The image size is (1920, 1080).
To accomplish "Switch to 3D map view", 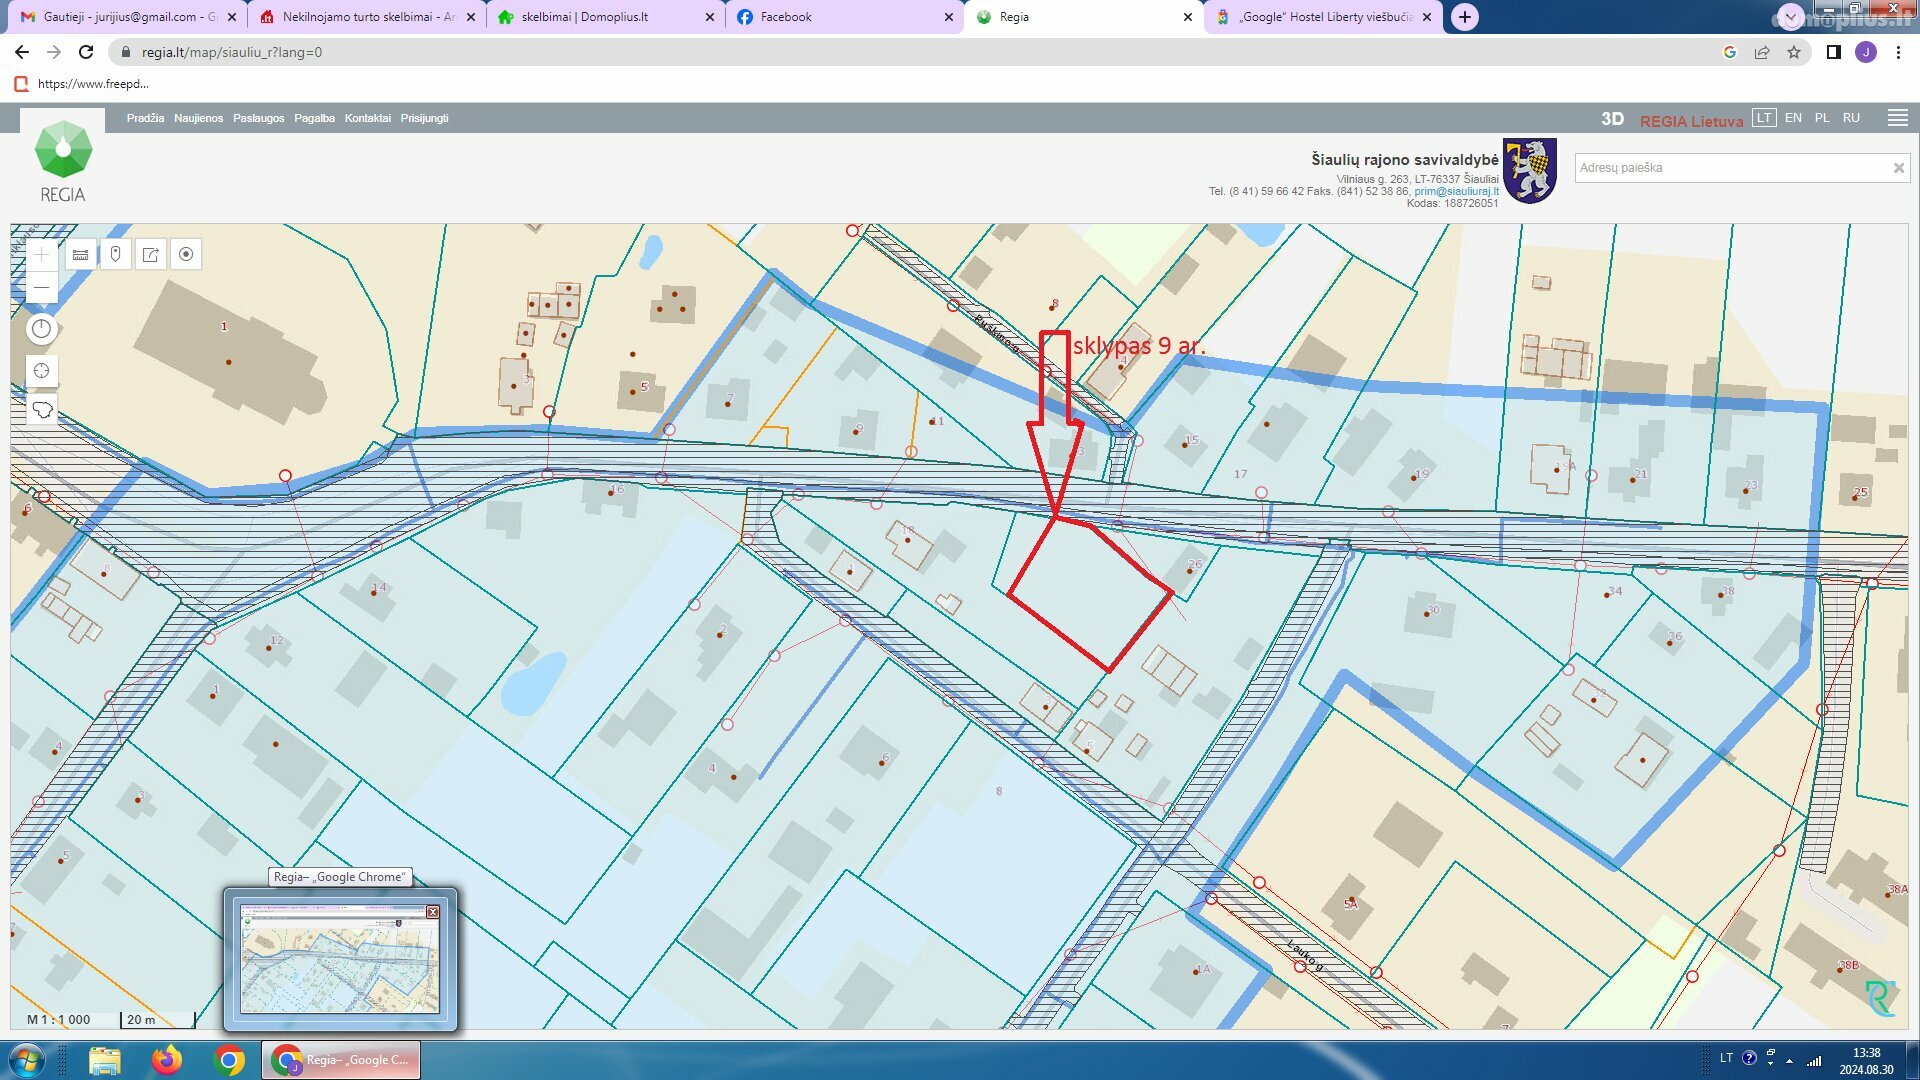I will pos(1612,119).
